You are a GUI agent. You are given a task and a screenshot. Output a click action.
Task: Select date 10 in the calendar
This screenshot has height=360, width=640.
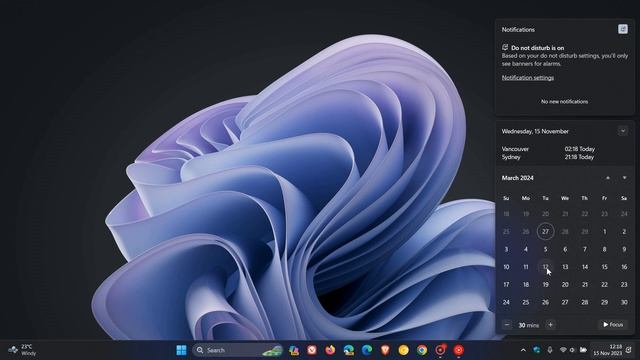(506, 267)
